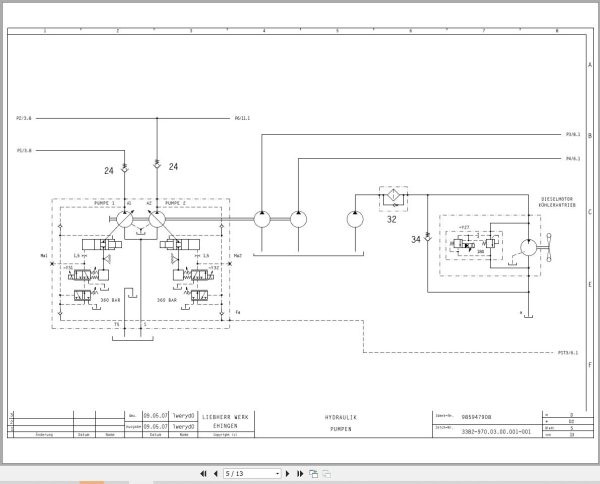
Task: Click the 24 label right of pump 2 line
Action: 173,166
